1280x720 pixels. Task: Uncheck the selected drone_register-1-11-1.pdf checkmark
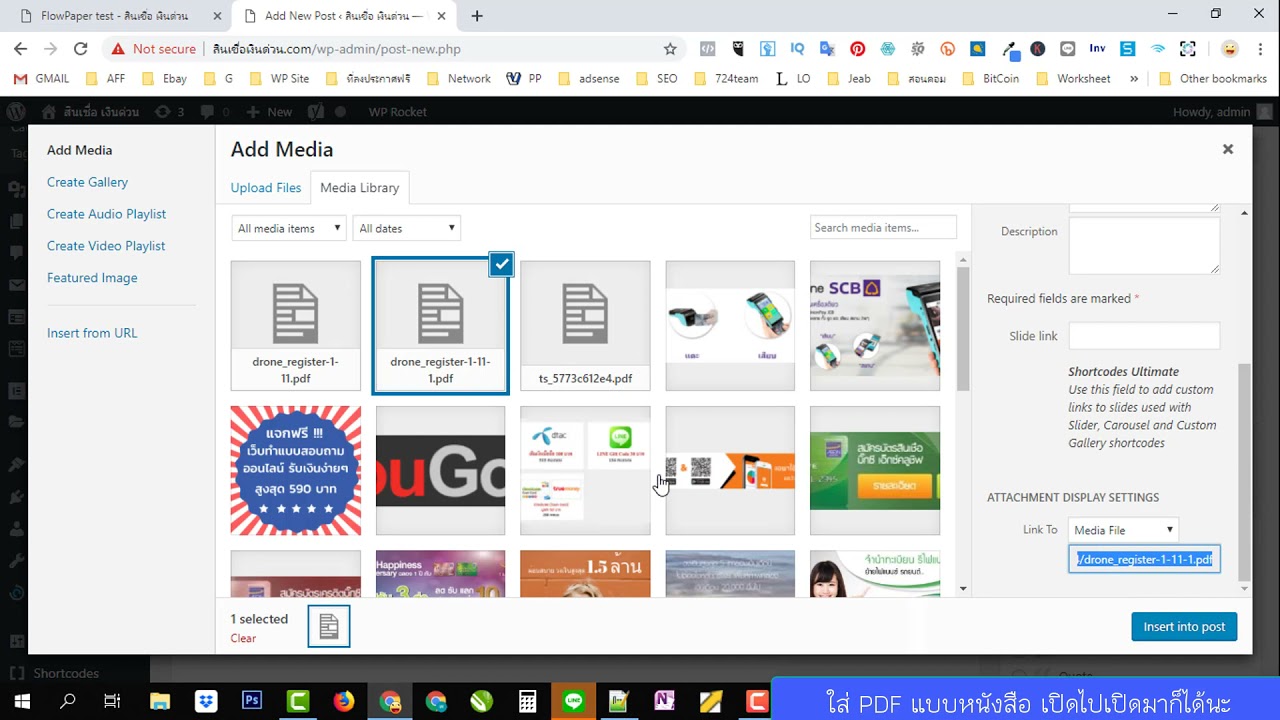[501, 264]
